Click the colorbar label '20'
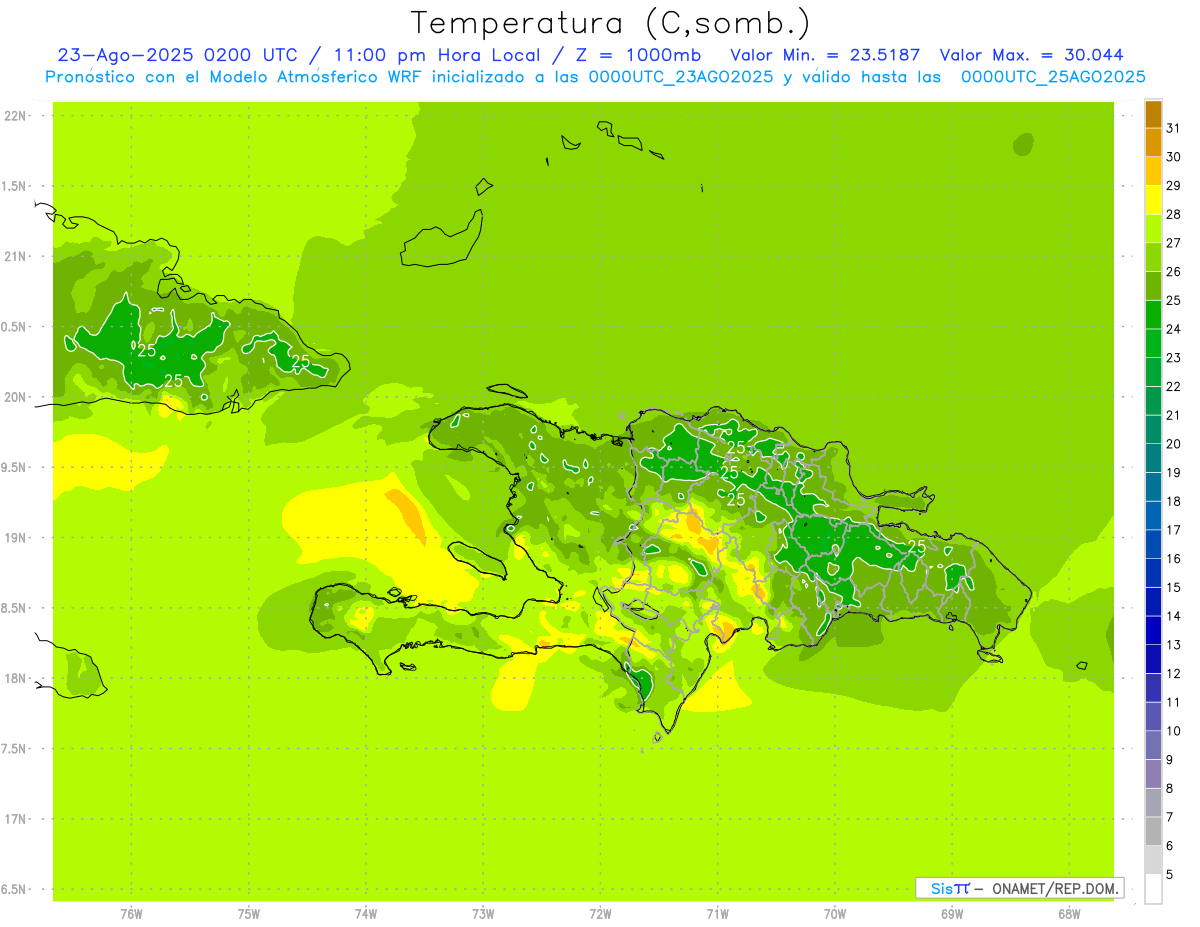The width and height of the screenshot is (1200, 927). 1174,444
